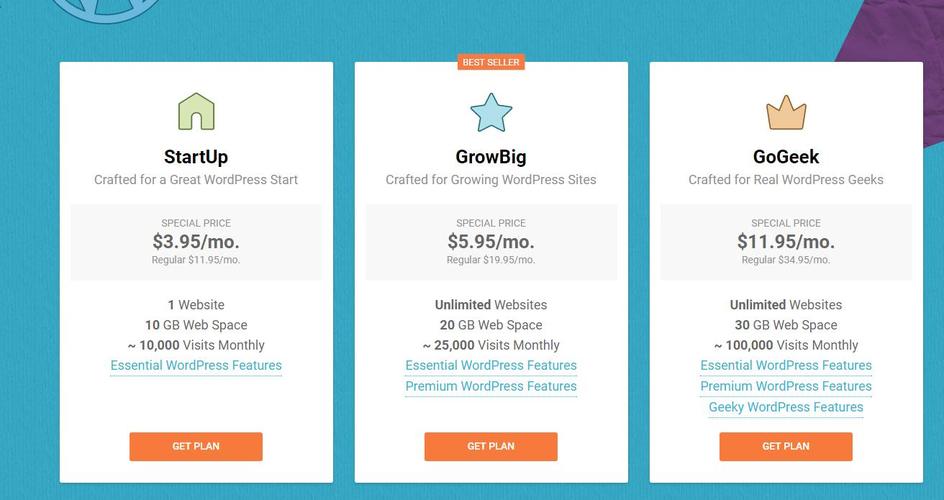View Geeky WordPress Features details
Viewport: 944px width, 500px height.
[786, 407]
